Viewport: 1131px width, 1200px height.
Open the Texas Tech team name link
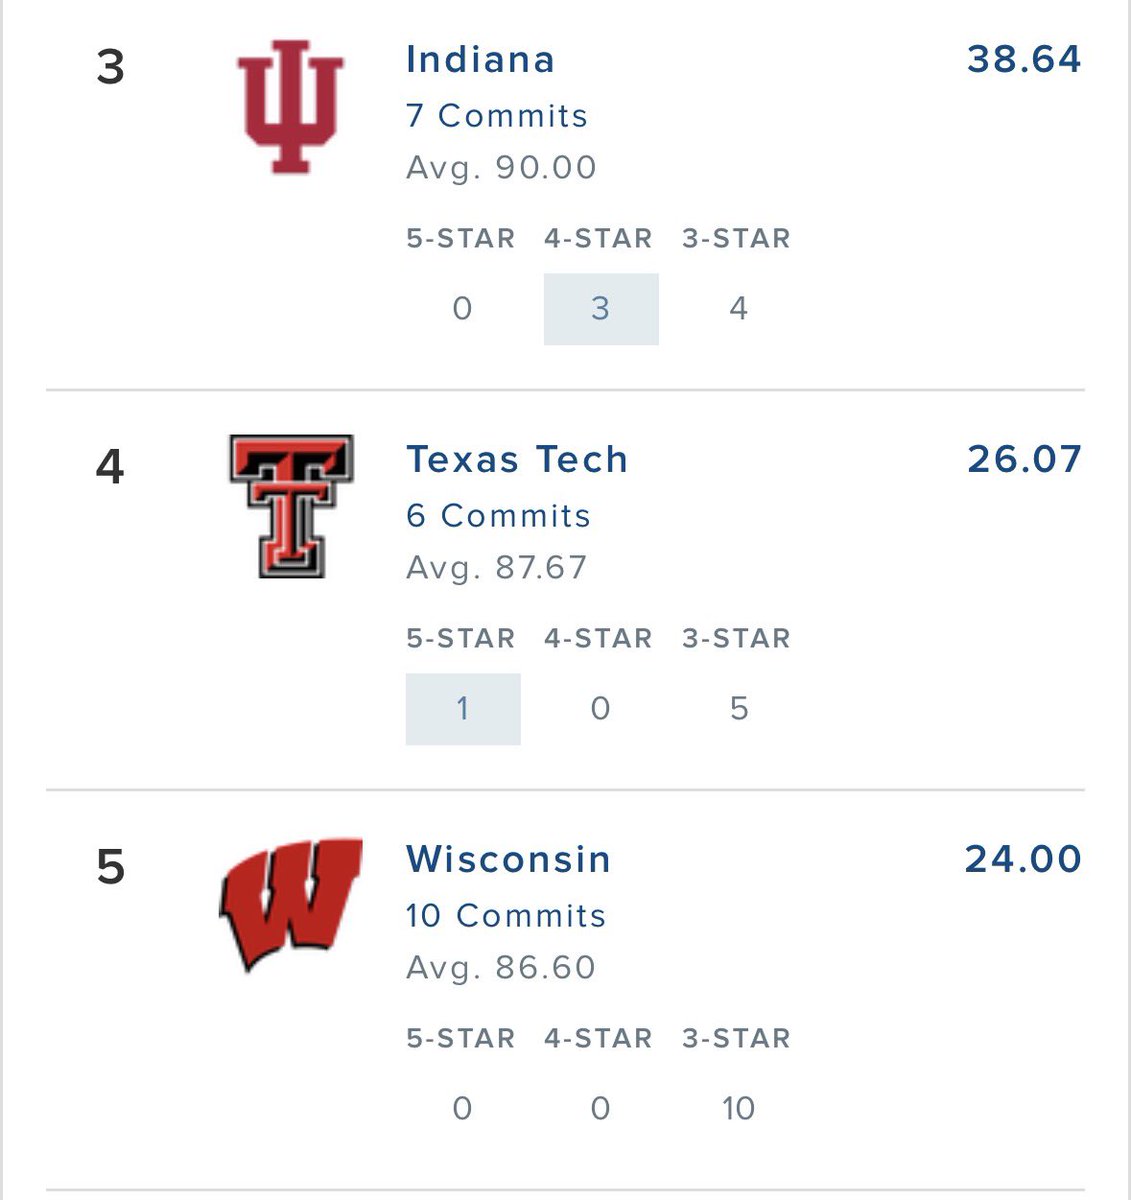point(517,459)
